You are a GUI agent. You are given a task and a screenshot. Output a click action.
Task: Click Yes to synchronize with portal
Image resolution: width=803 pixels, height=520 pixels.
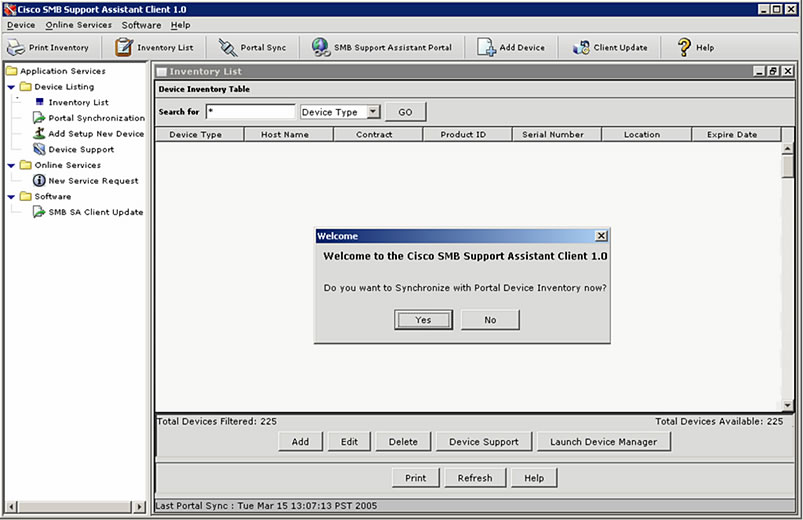423,320
